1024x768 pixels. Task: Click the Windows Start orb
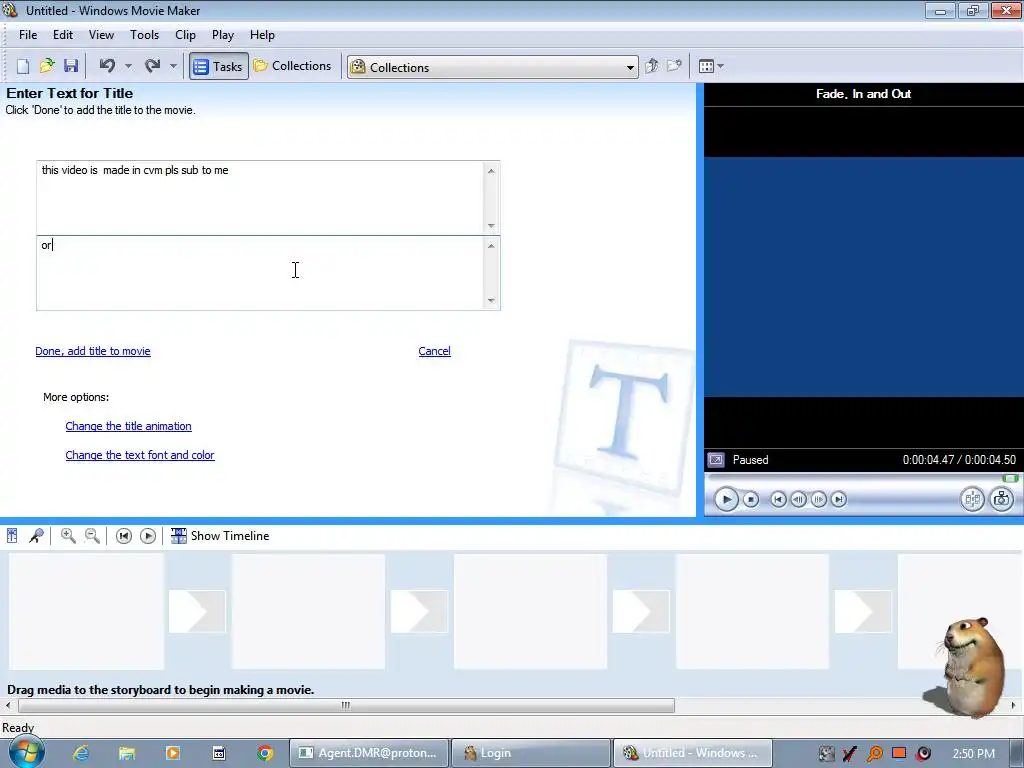coord(26,752)
